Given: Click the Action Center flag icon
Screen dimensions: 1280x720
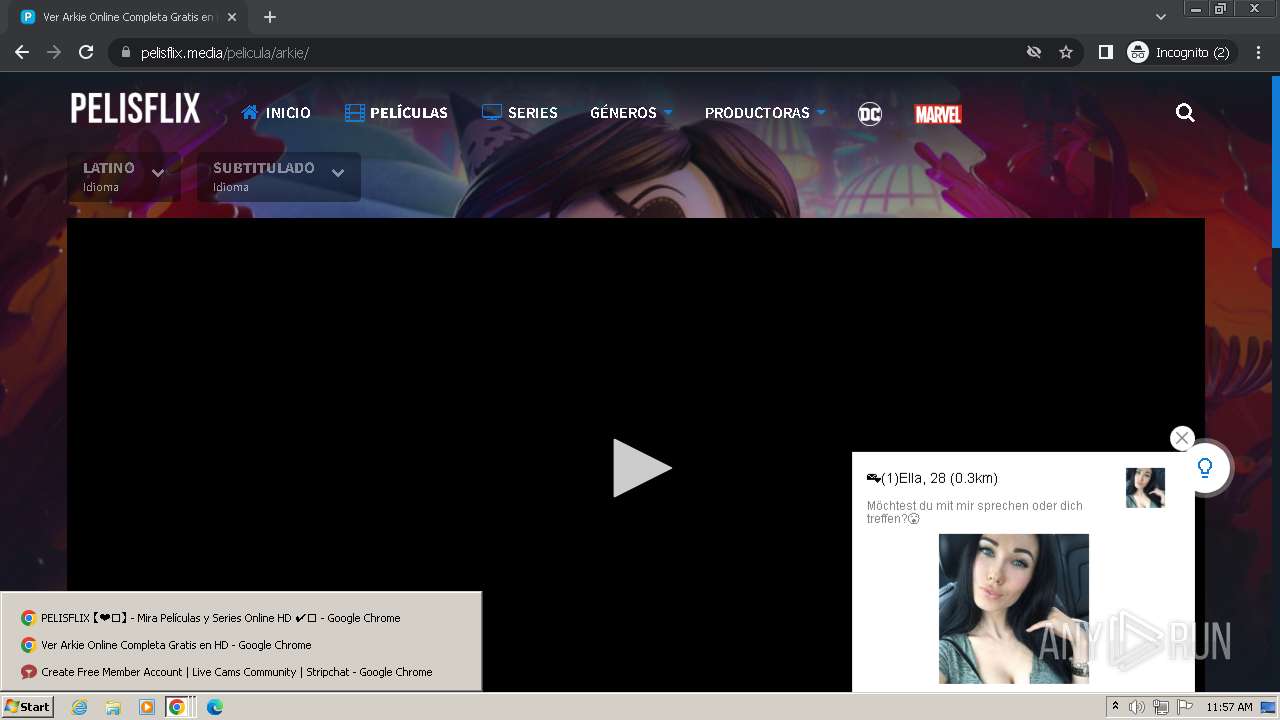Looking at the screenshot, I should [x=1185, y=707].
